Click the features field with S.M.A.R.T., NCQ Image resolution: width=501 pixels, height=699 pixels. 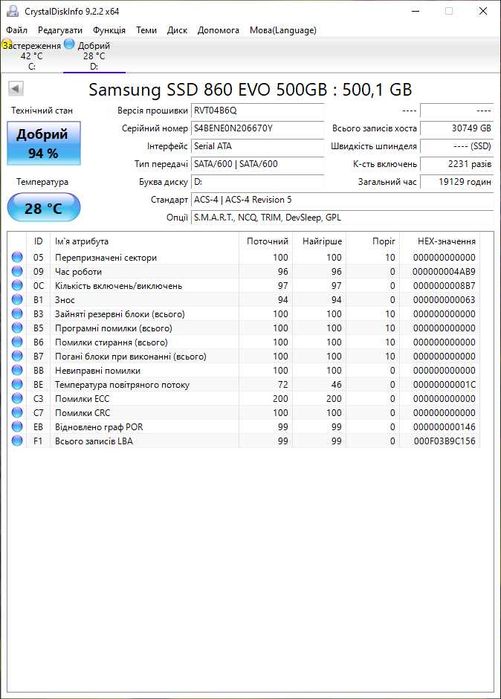342,218
